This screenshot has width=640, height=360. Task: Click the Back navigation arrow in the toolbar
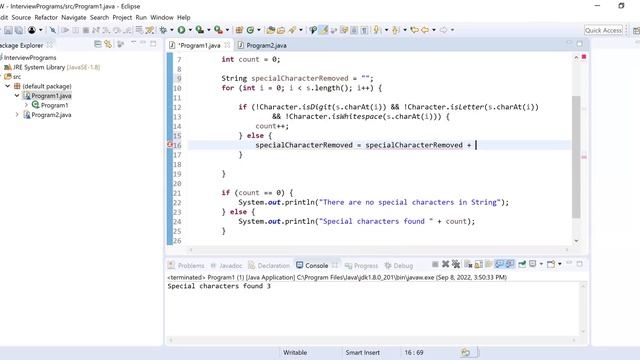pyautogui.click(x=425, y=30)
